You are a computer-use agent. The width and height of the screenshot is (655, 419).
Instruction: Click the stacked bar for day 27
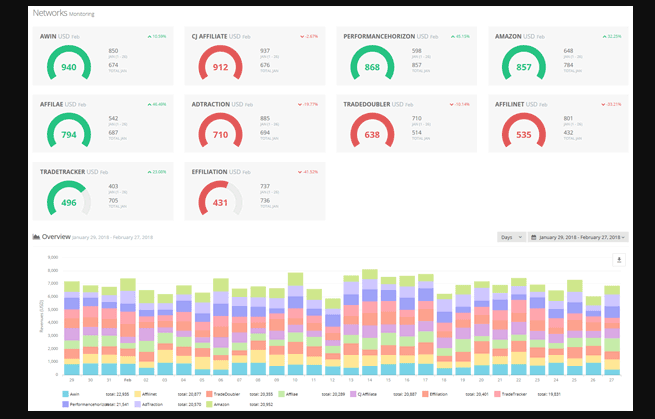click(x=612, y=330)
